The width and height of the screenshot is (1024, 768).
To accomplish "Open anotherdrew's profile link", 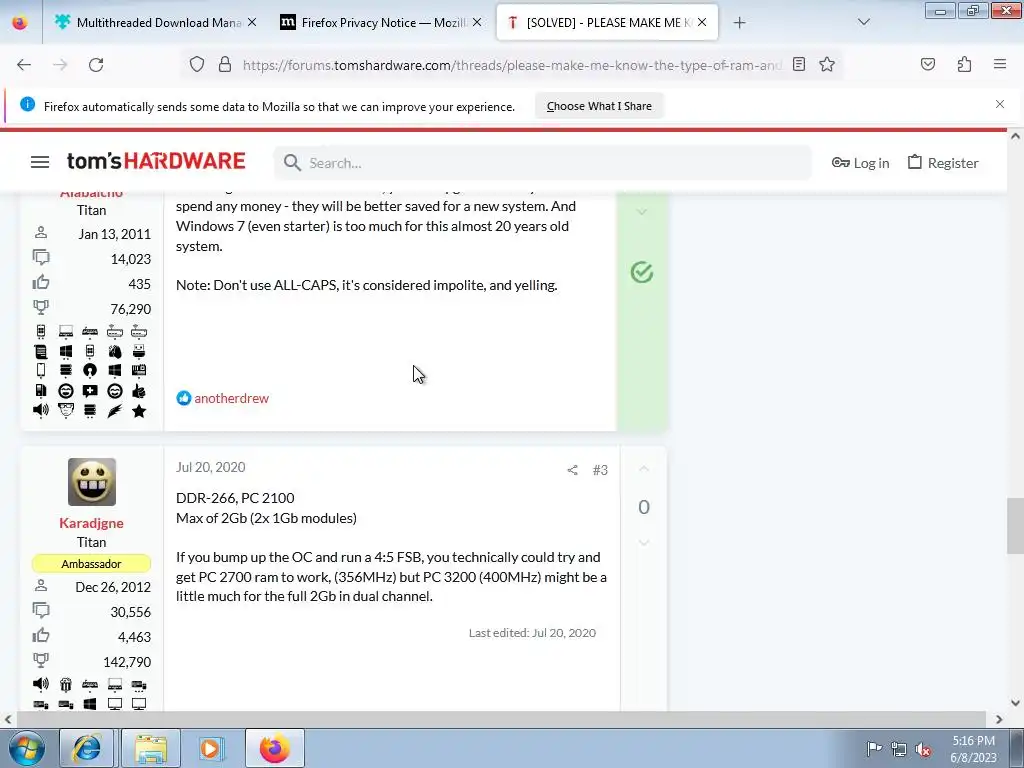I will pos(231,398).
